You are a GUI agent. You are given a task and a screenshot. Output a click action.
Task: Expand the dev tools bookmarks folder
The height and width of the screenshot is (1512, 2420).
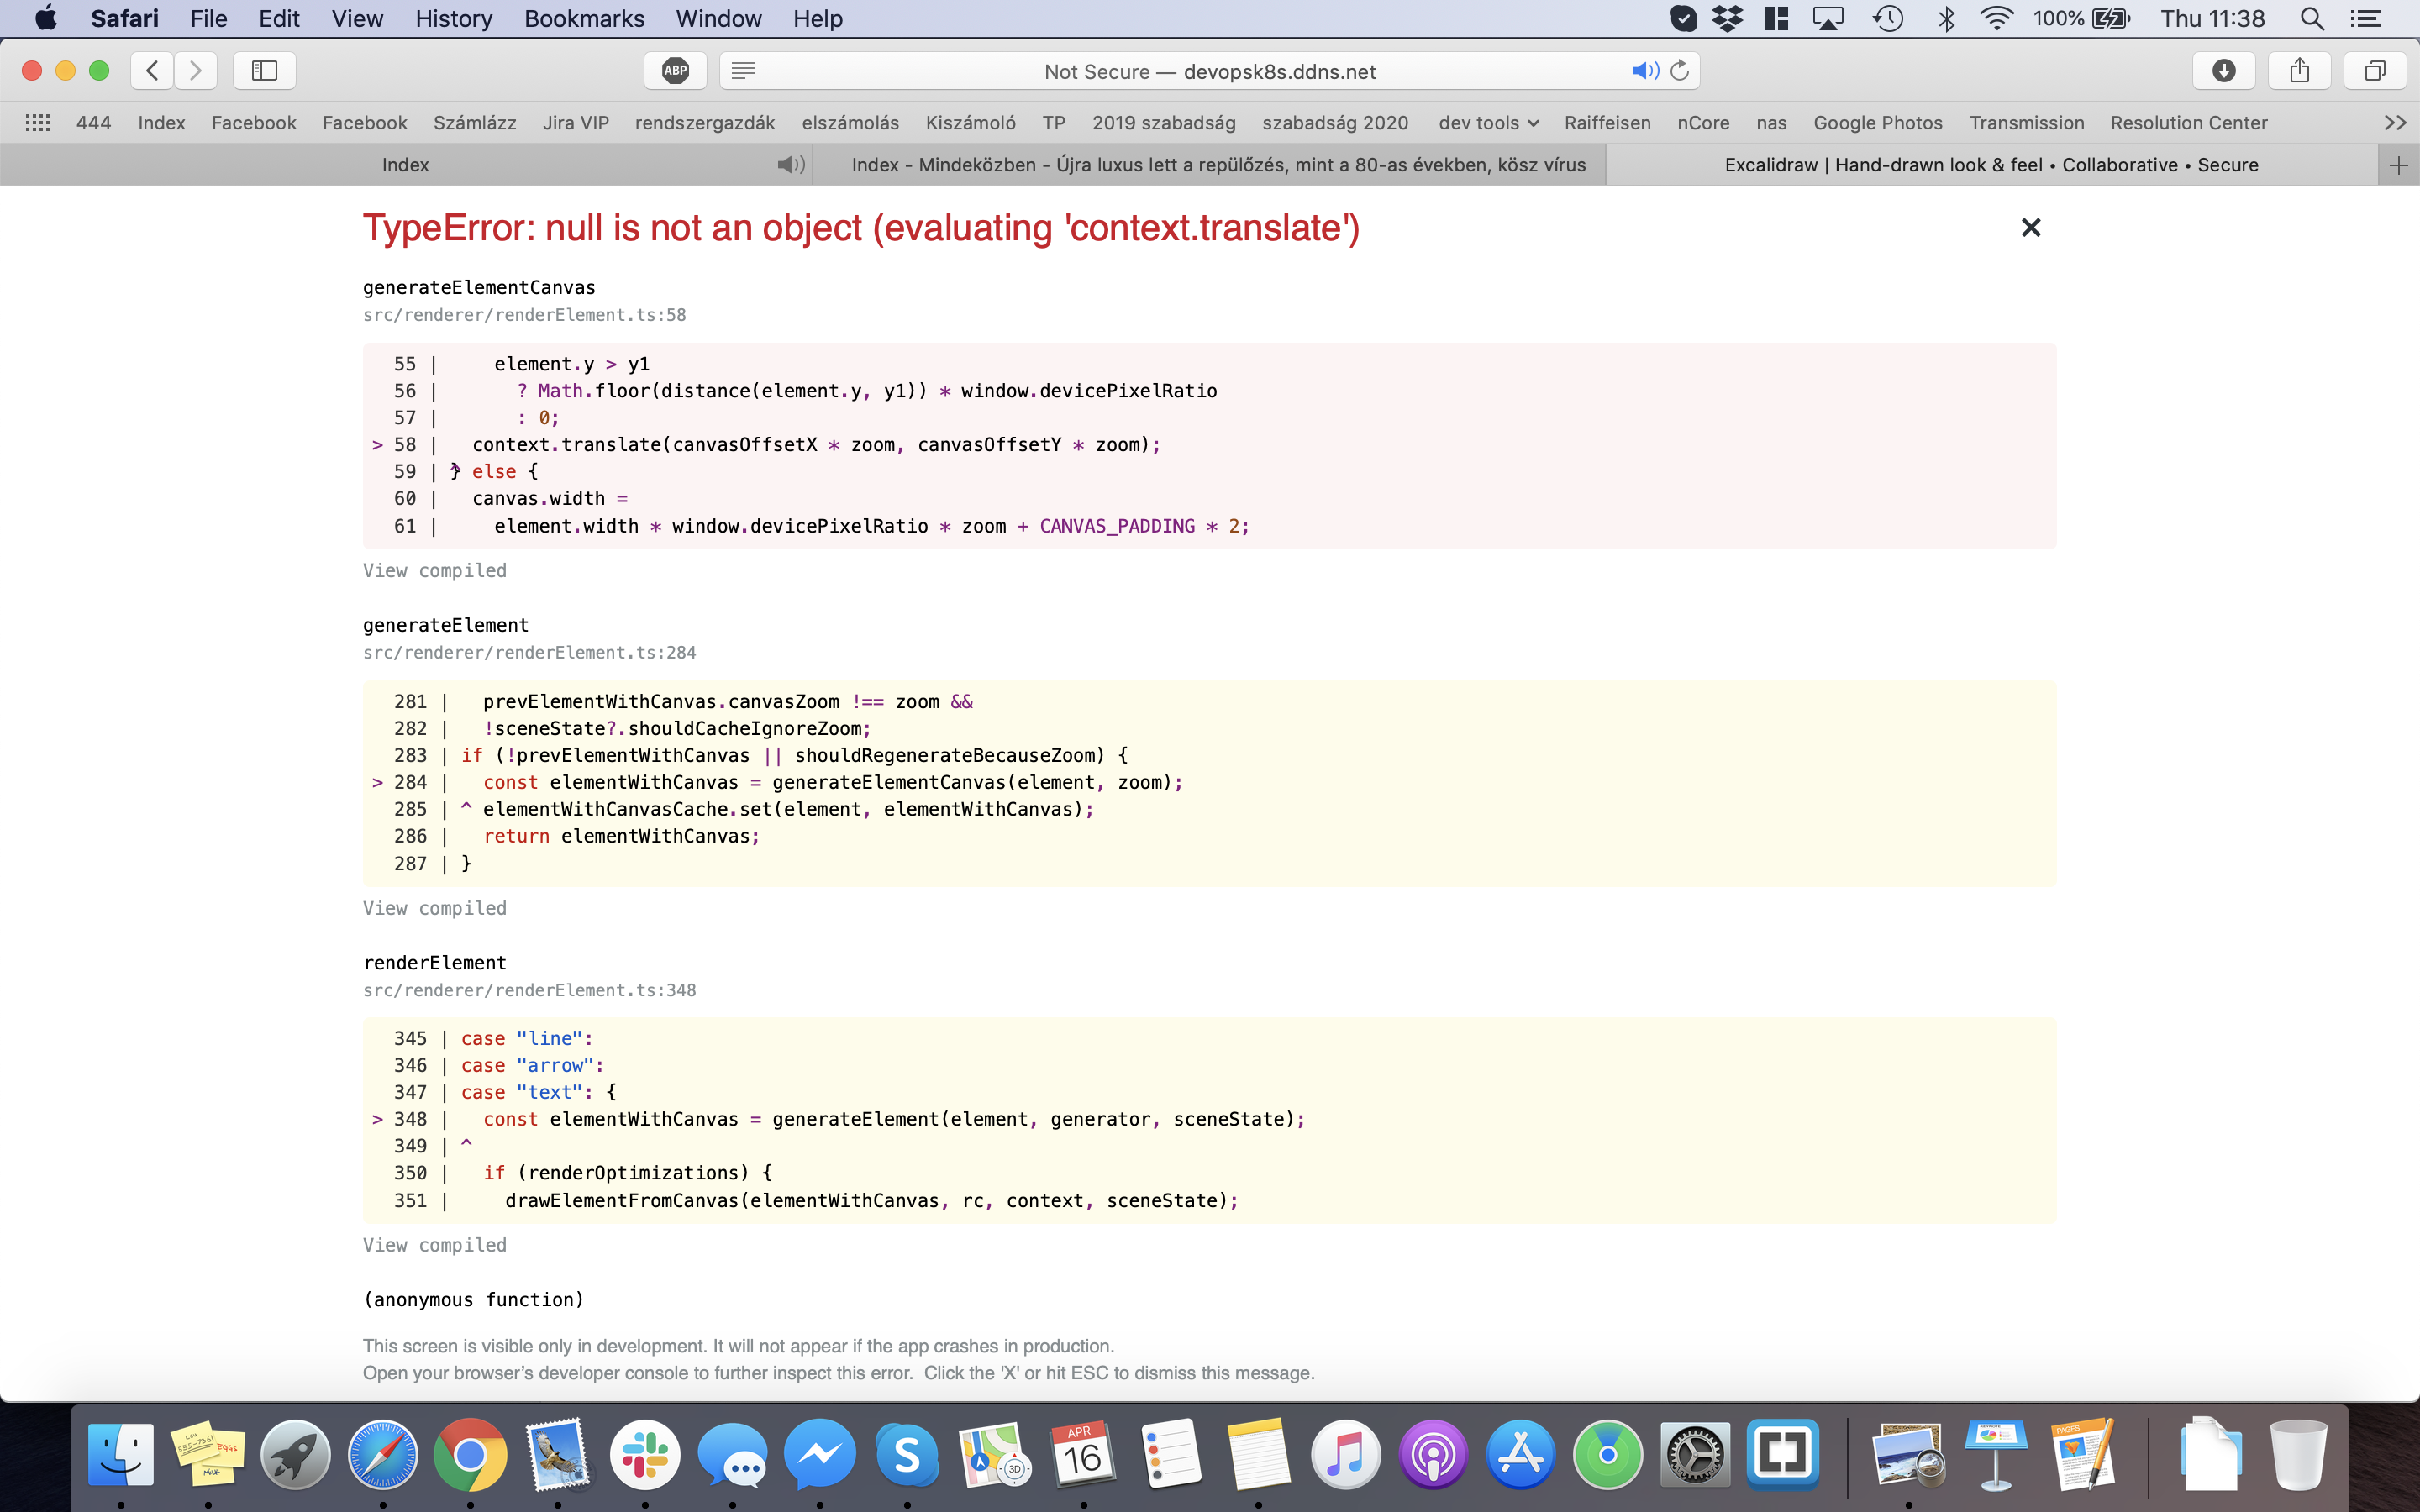tap(1488, 123)
